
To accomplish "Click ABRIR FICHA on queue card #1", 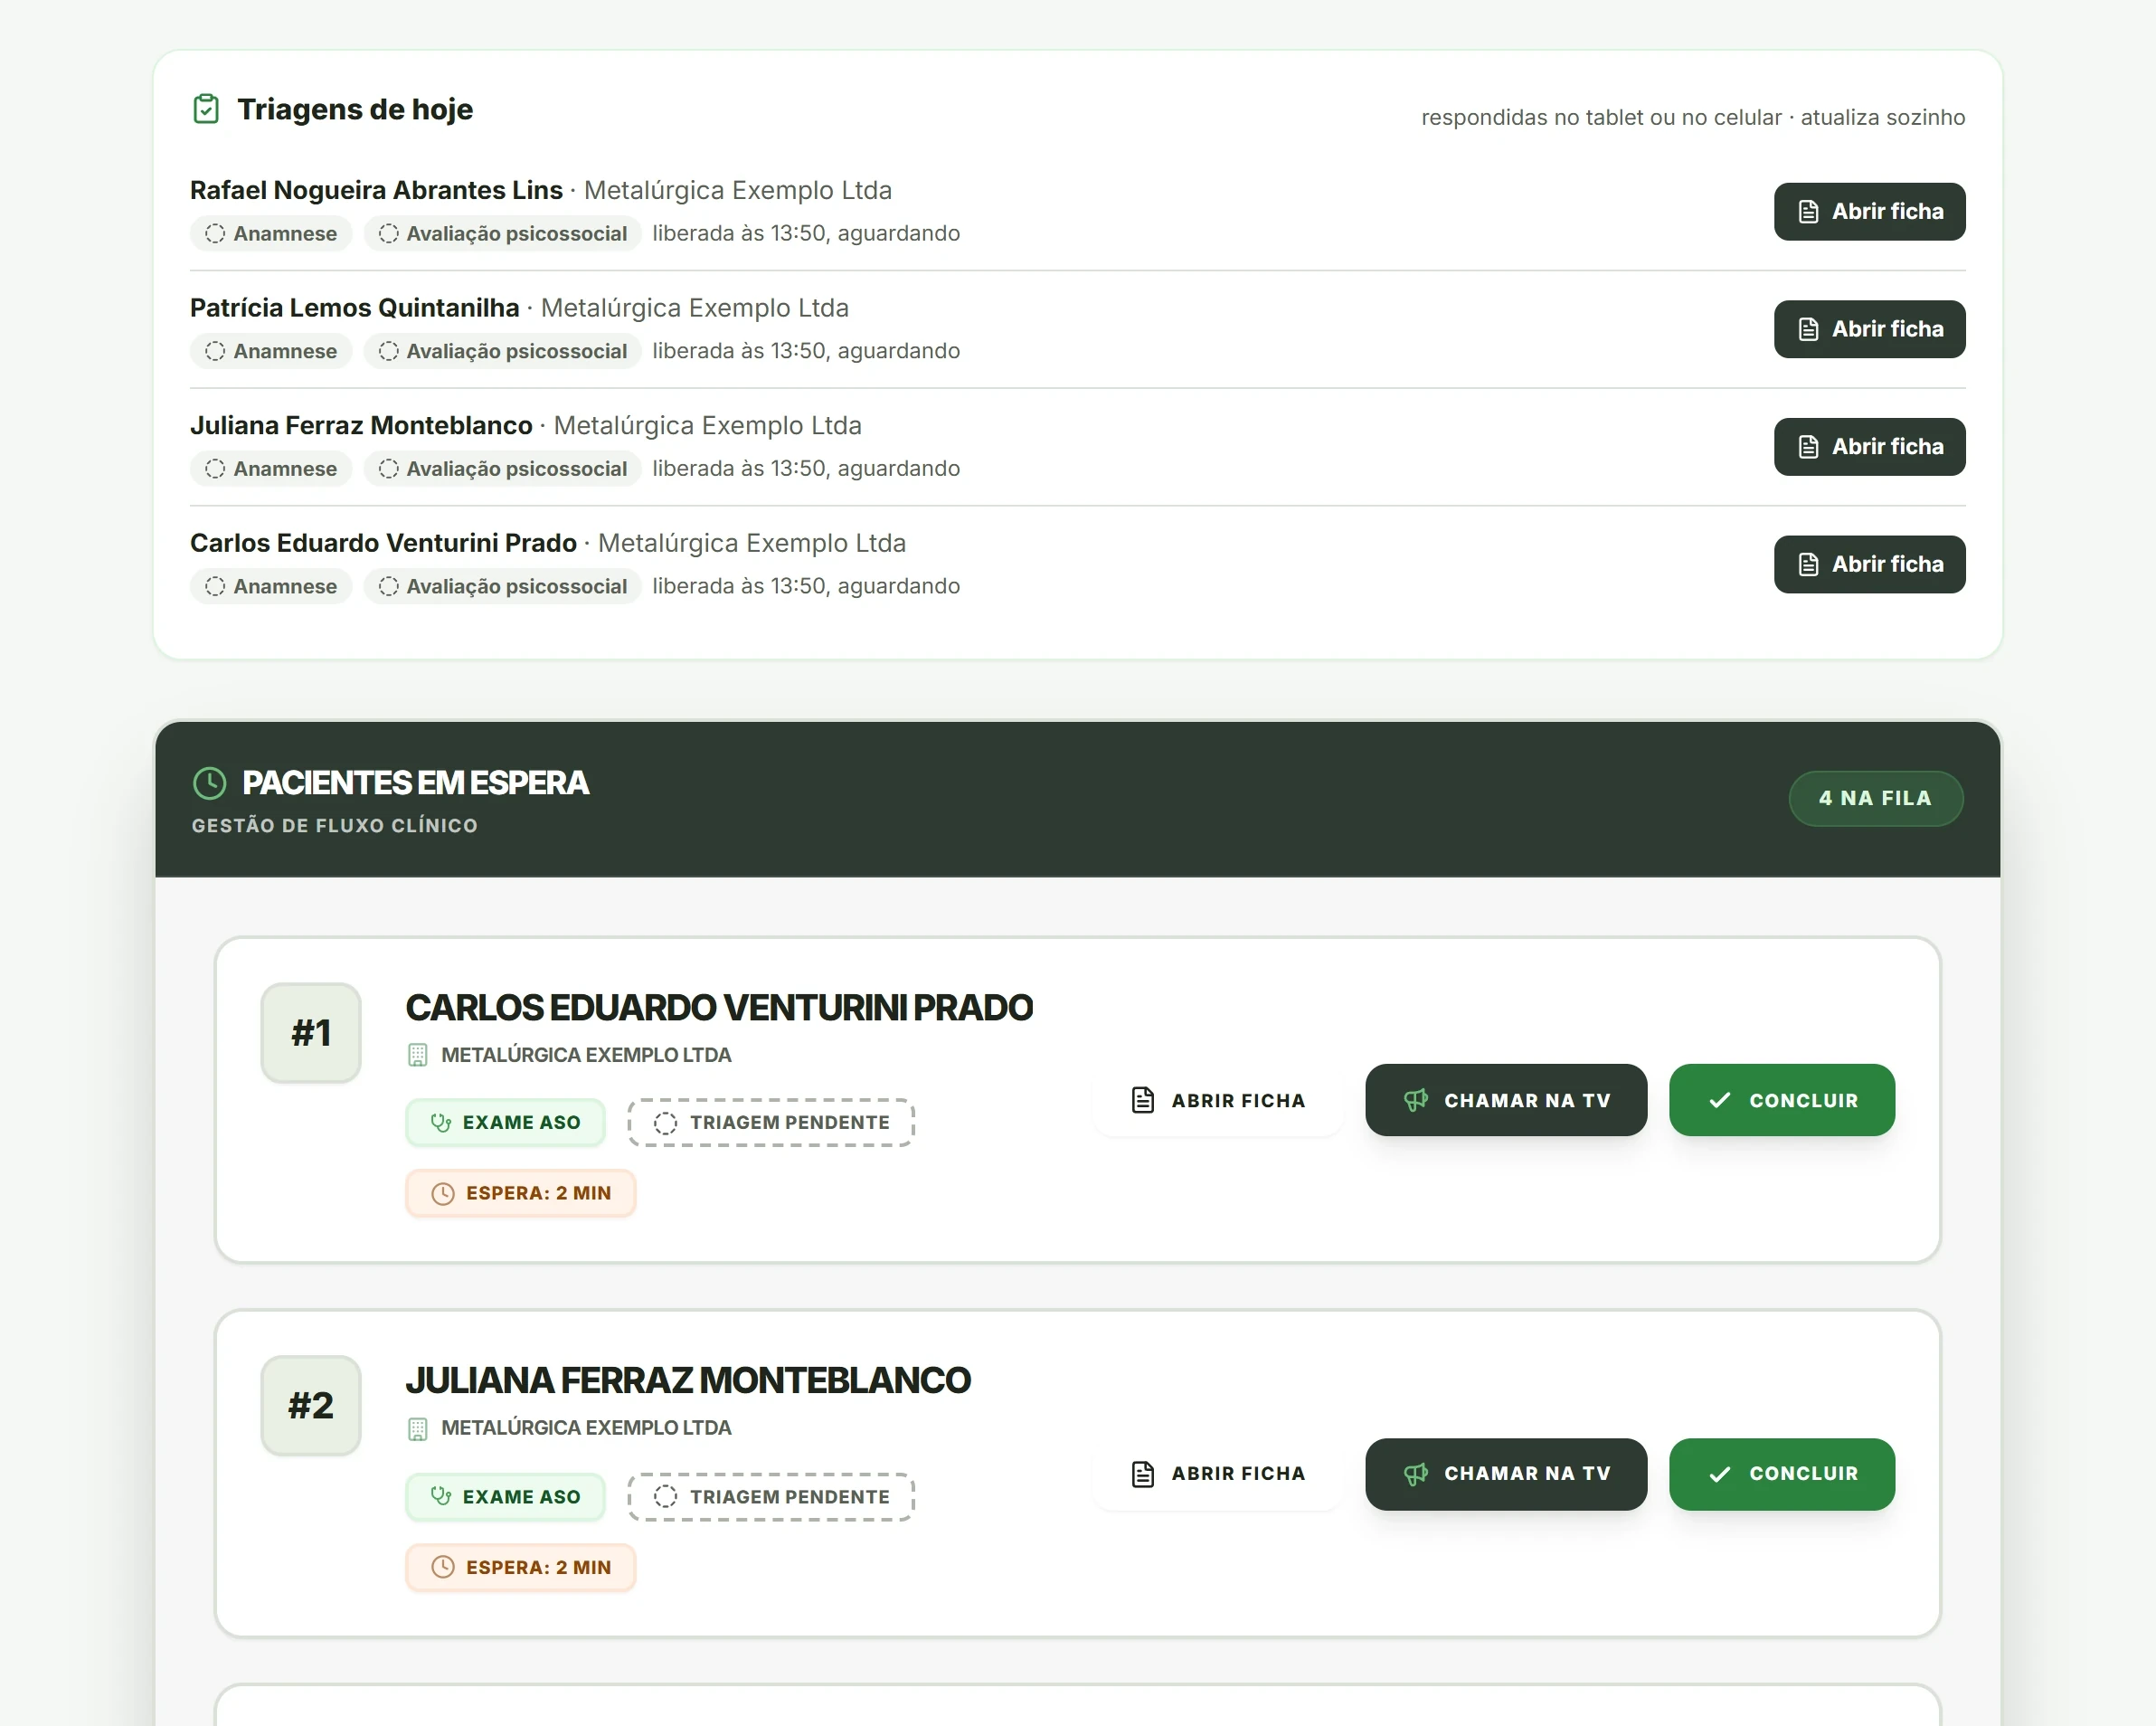I will (x=1217, y=1100).
